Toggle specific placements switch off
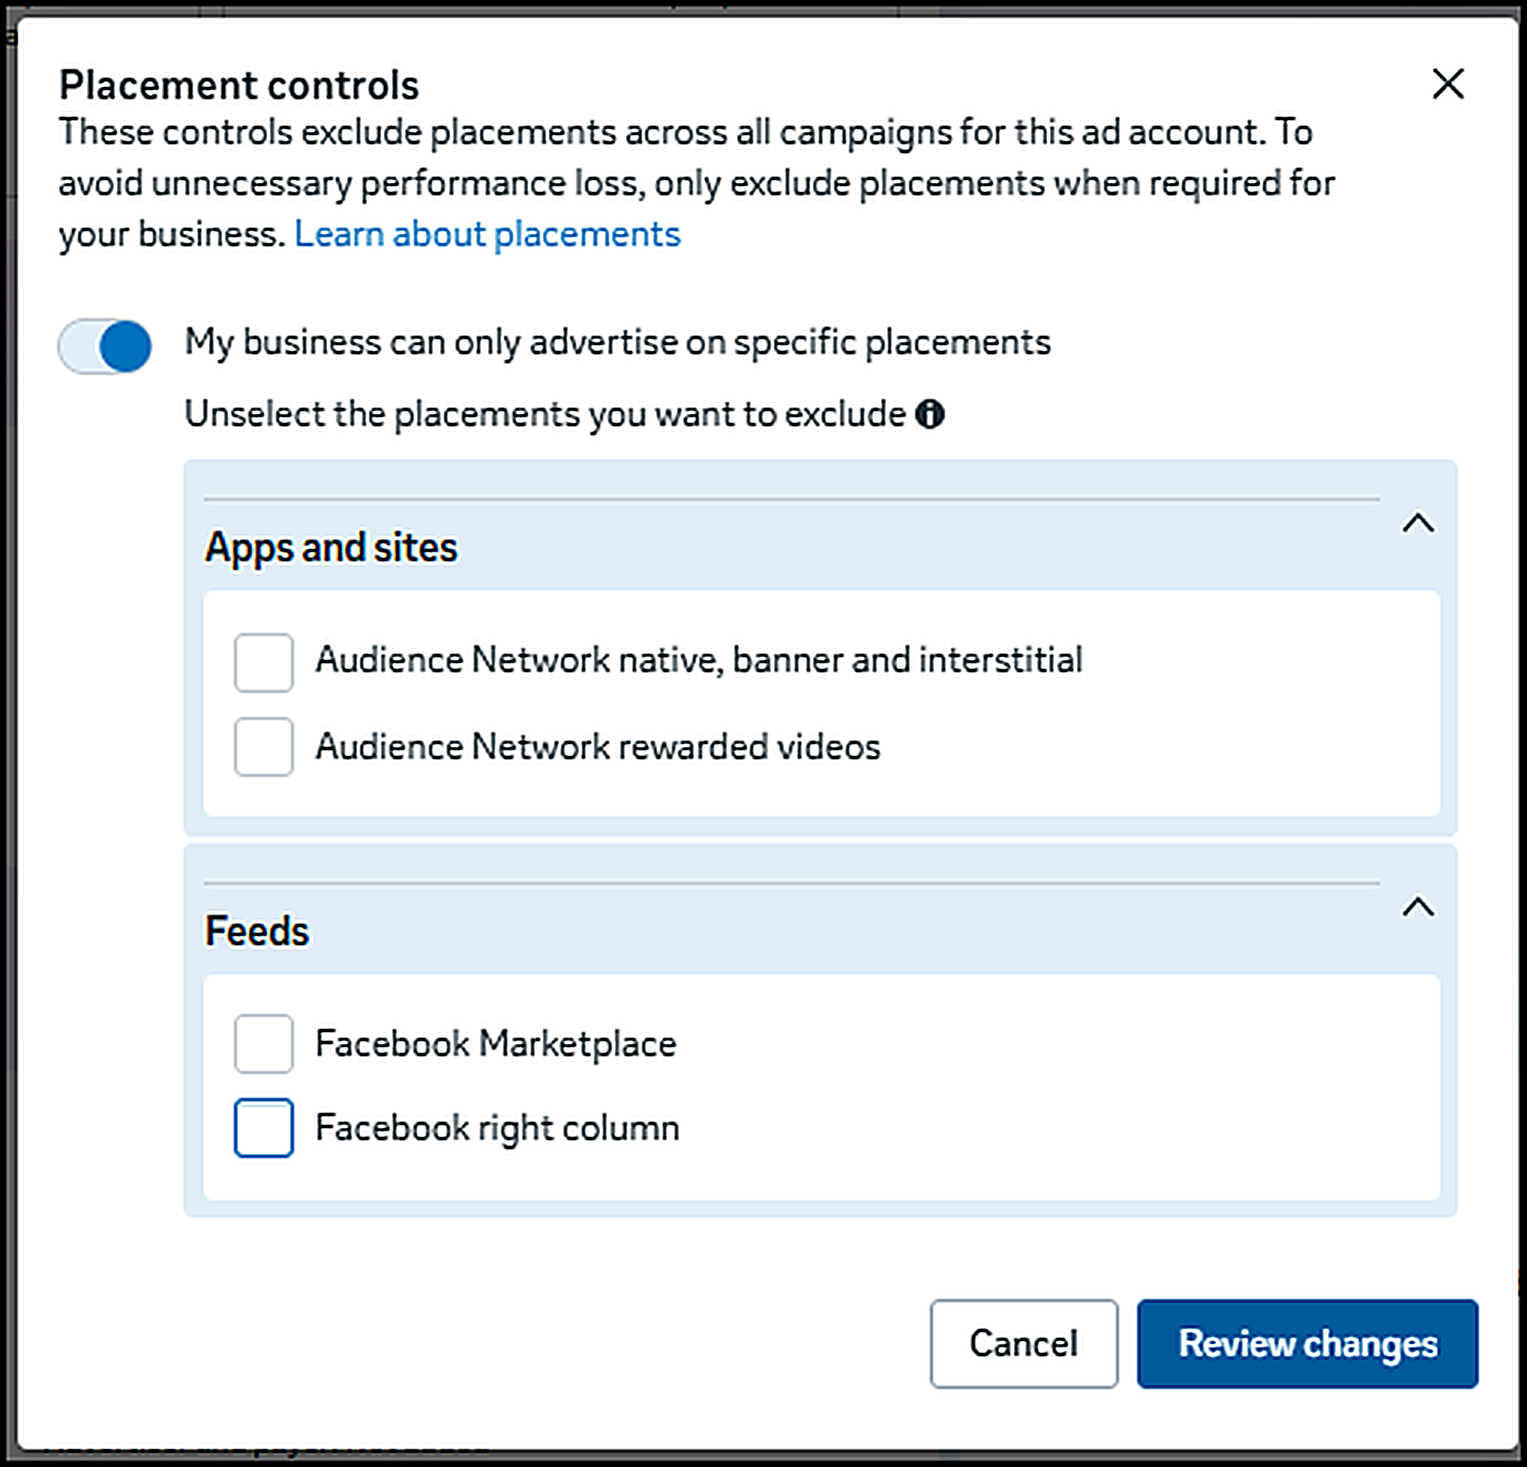 tap(105, 346)
